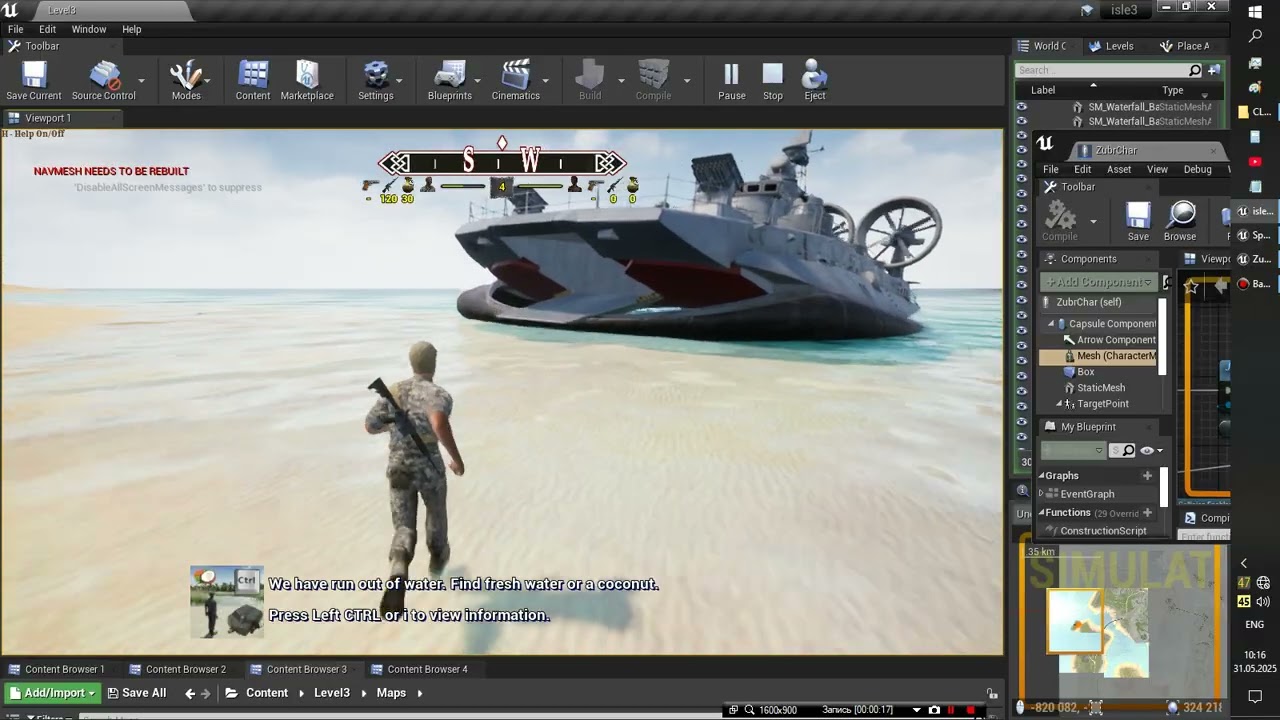Open the Asset menu in ZubrChar window
Screen dimensions: 1280x720
1119,169
